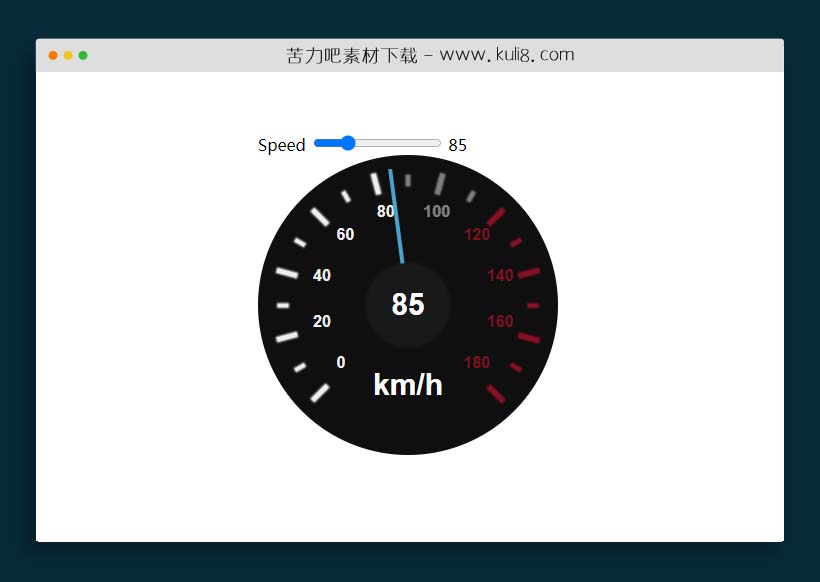Click the yellow minimize dot in the title bar

point(68,55)
